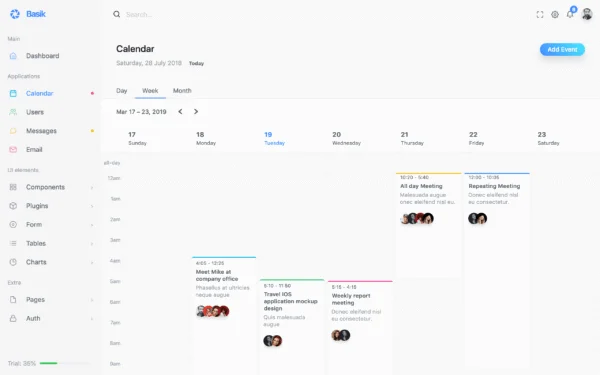Click attendee avatars on Repeating Meeting
This screenshot has width=600, height=375.
tap(478, 218)
